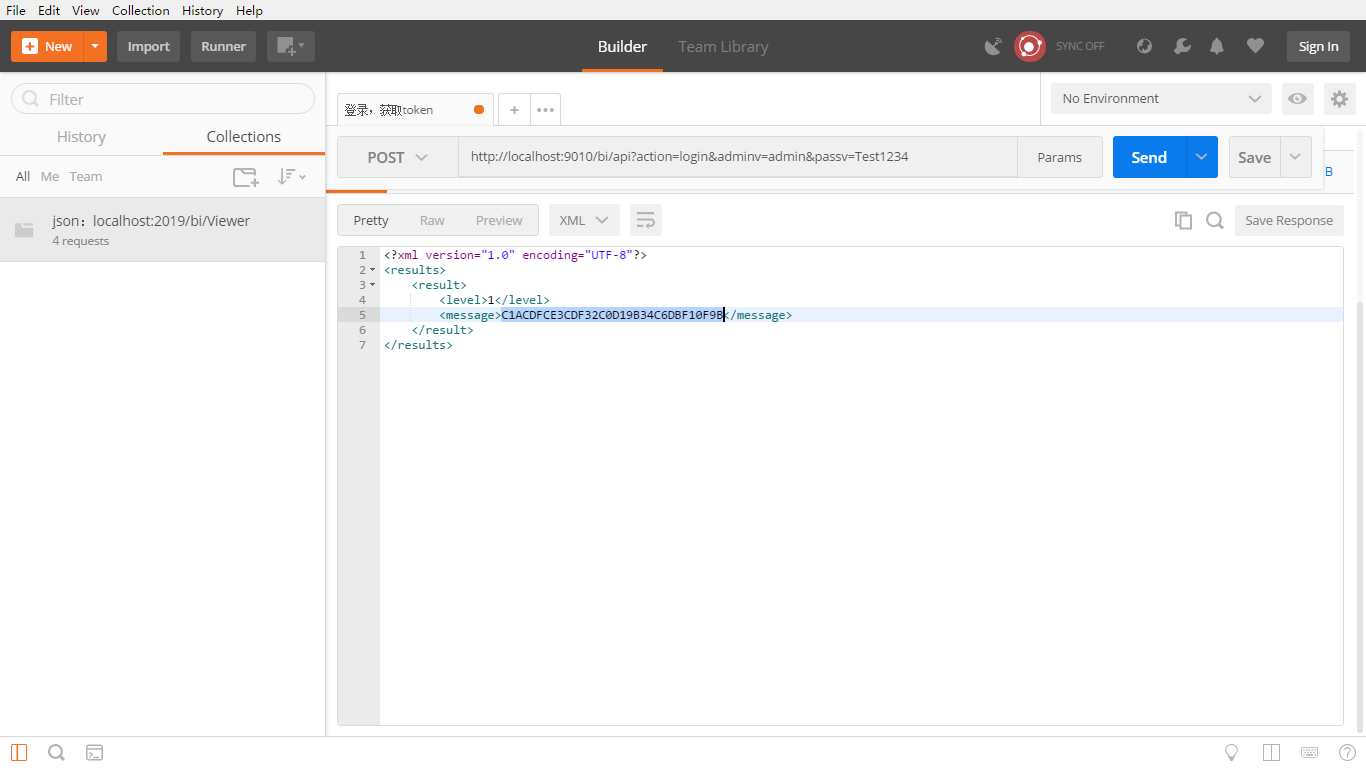Click the red sync status icon
Image resolution: width=1366 pixels, height=768 pixels.
pyautogui.click(x=1030, y=46)
